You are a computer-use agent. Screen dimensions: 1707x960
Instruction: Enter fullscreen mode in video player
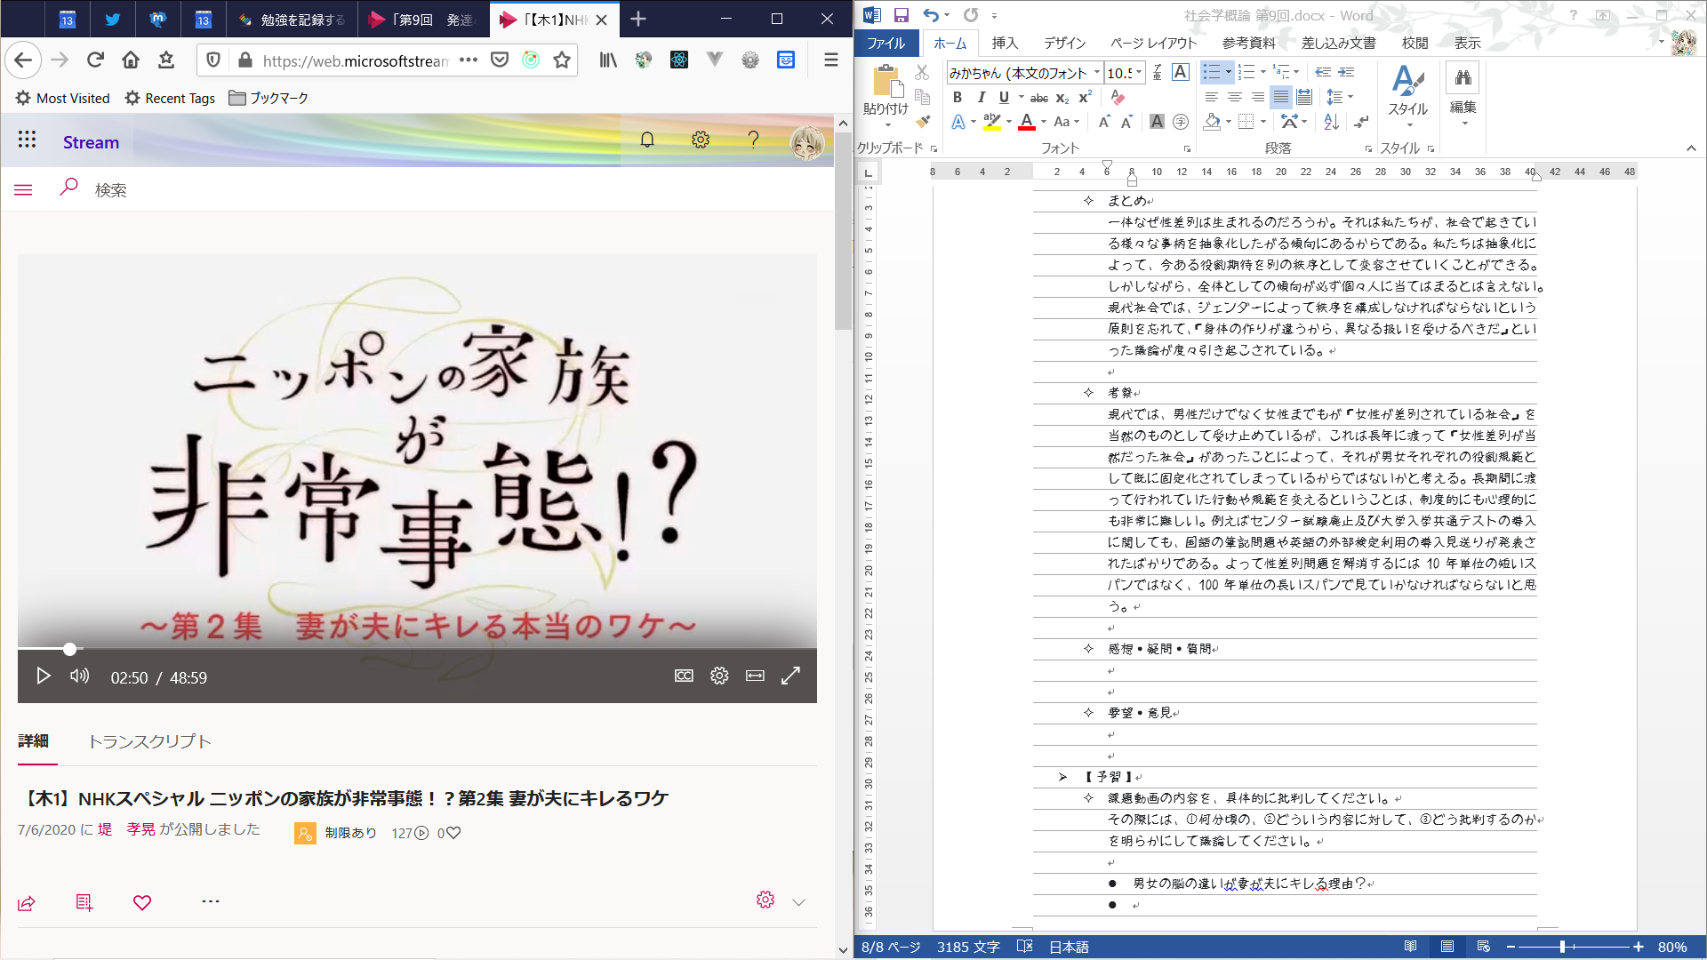(790, 676)
